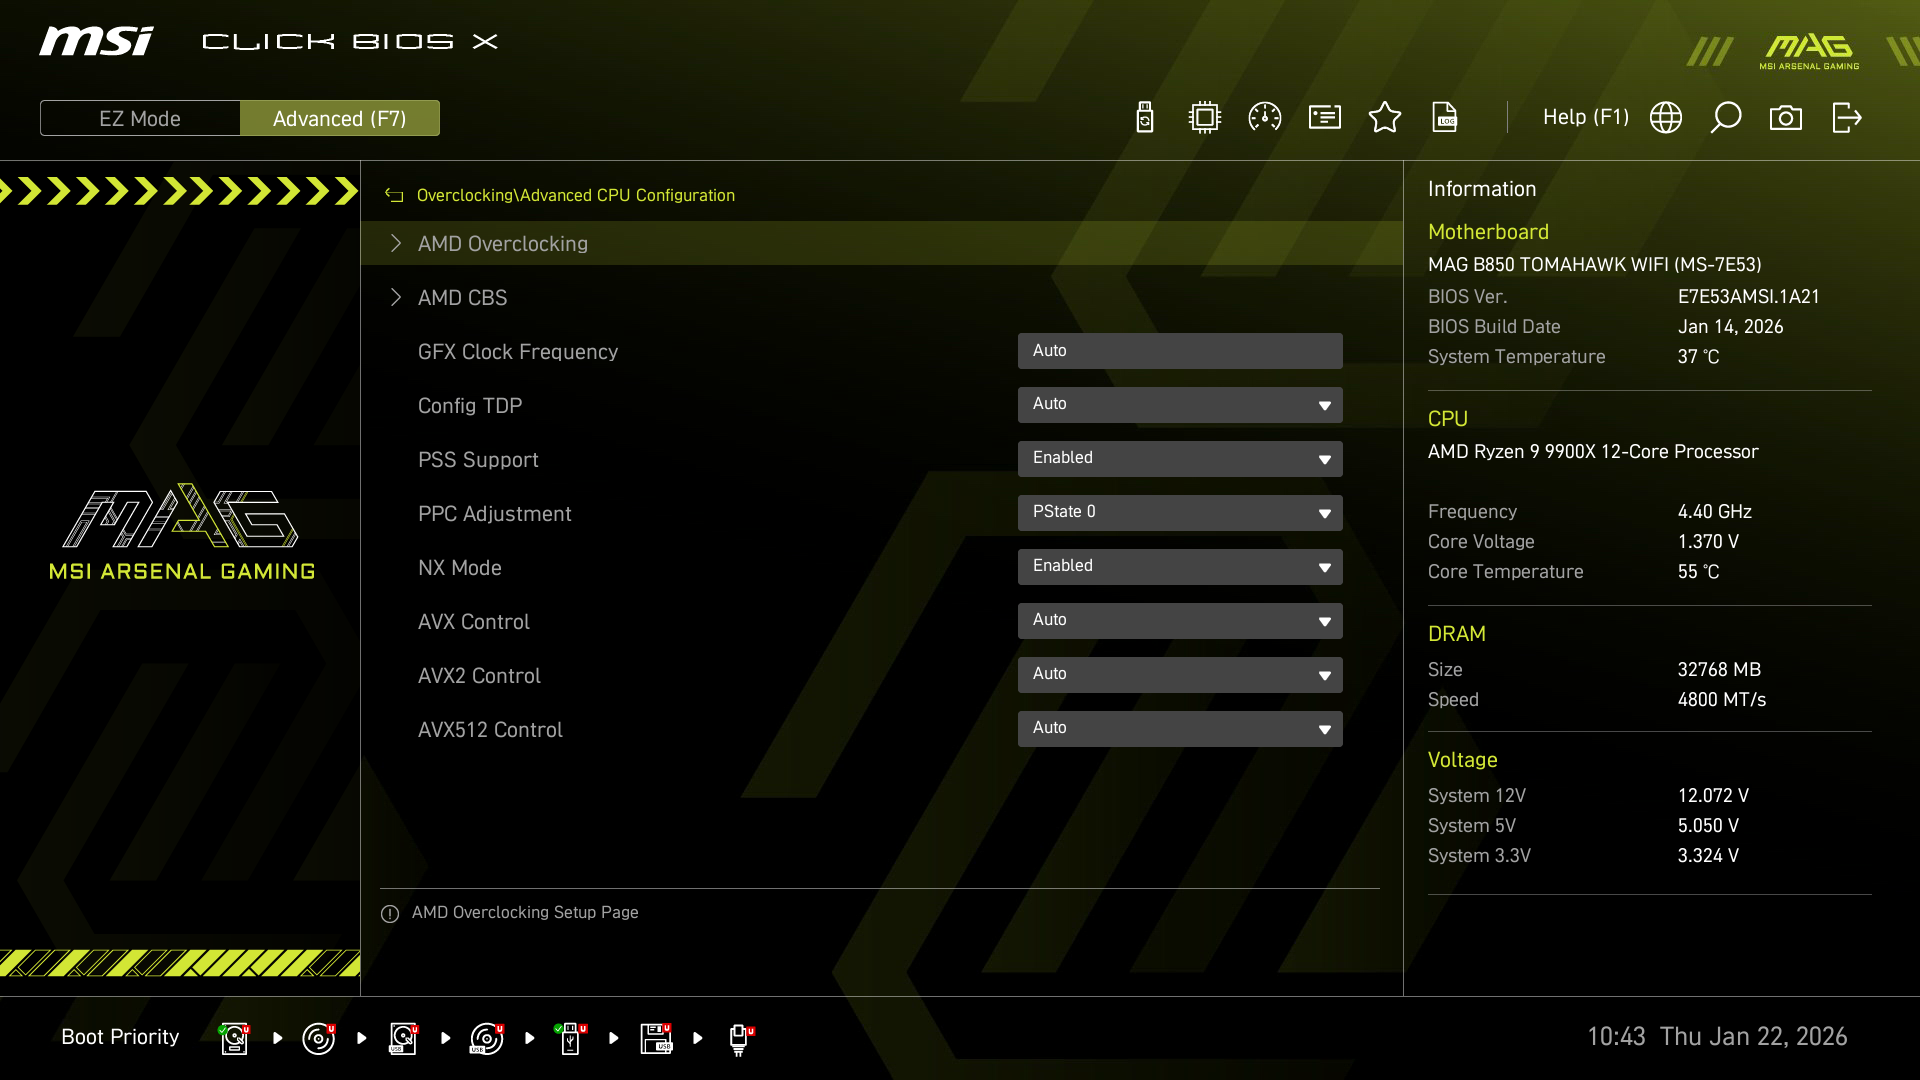The height and width of the screenshot is (1080, 1920).
Task: Take screenshot with the camera icon
Action: tap(1786, 118)
